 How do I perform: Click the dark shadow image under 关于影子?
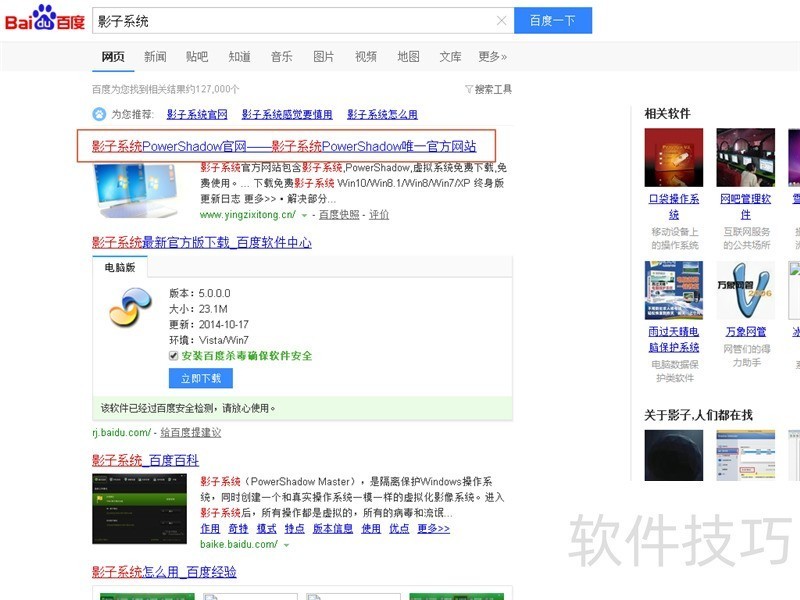coord(673,455)
